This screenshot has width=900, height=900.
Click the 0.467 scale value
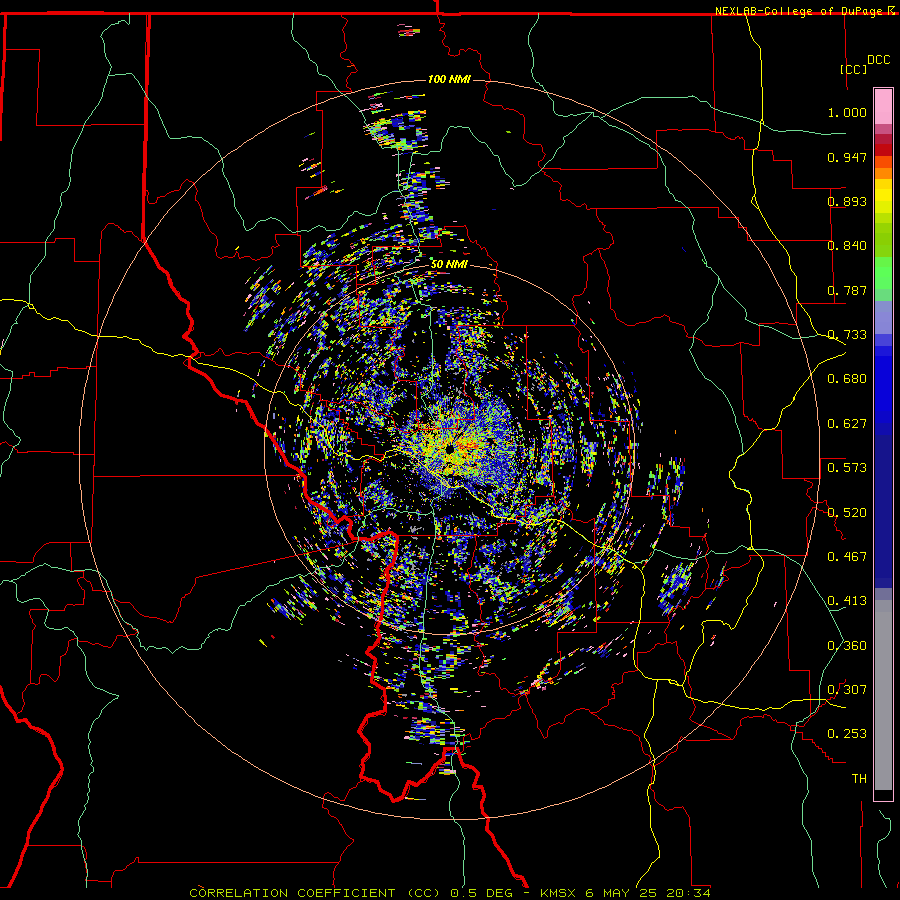847,557
